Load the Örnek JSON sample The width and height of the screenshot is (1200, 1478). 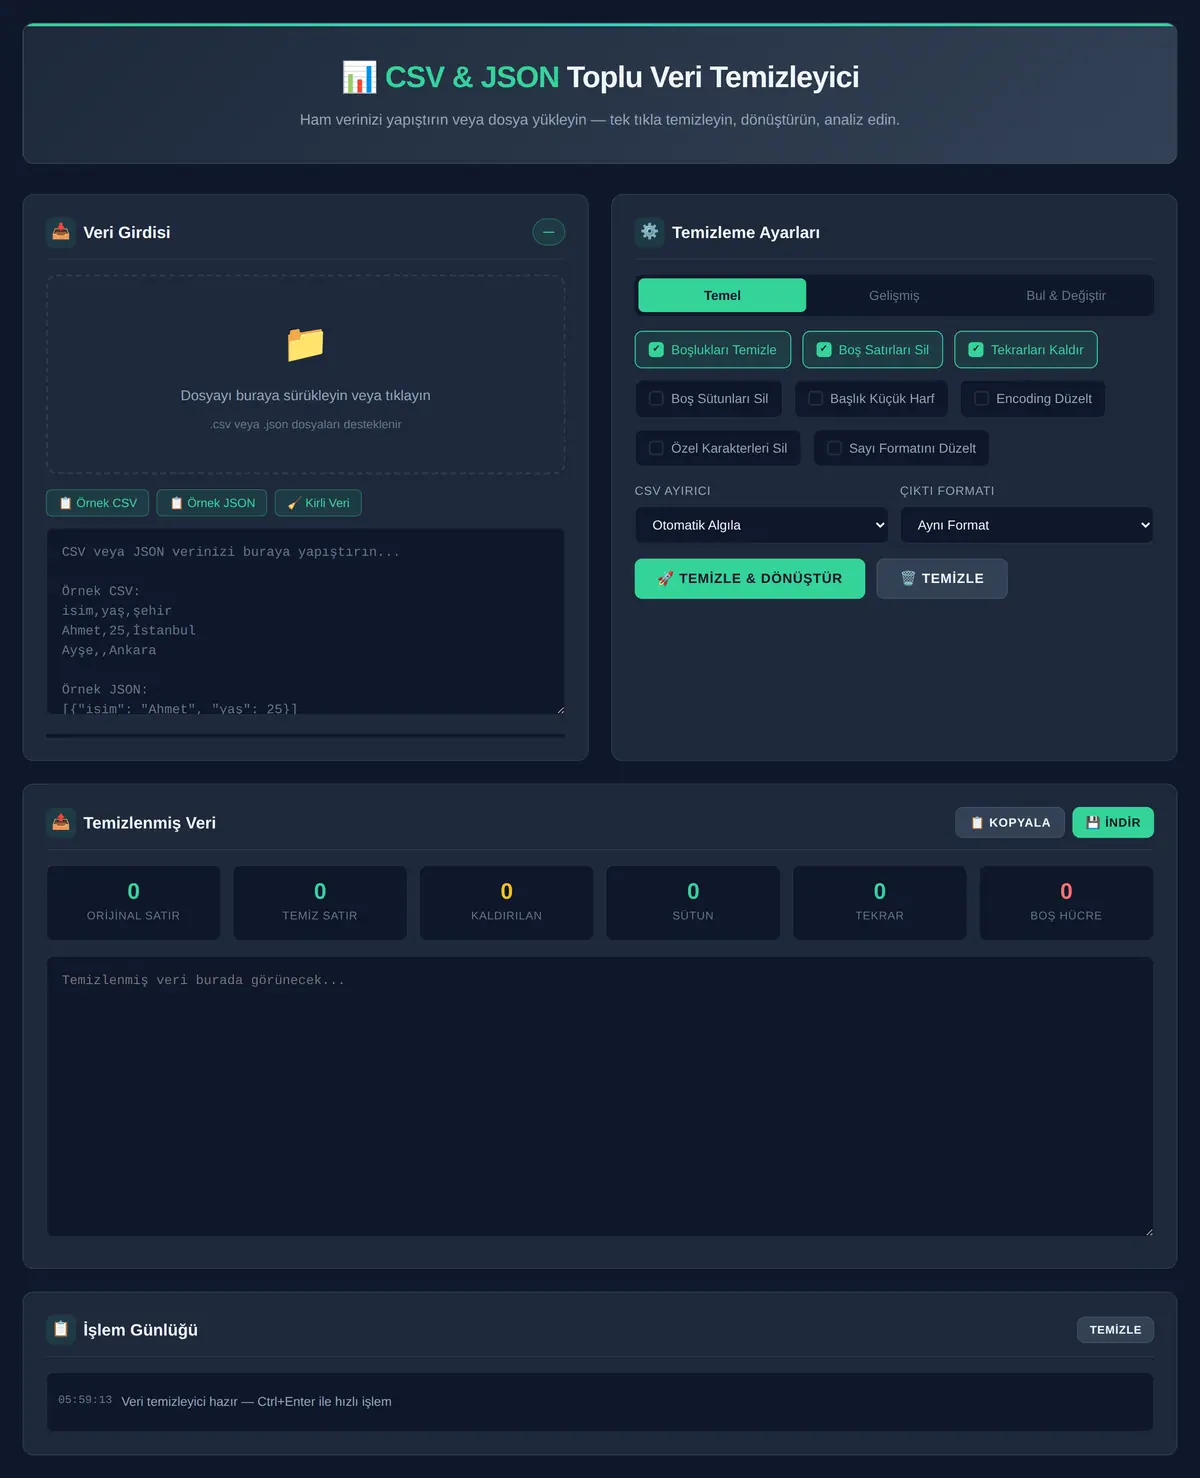tap(212, 503)
